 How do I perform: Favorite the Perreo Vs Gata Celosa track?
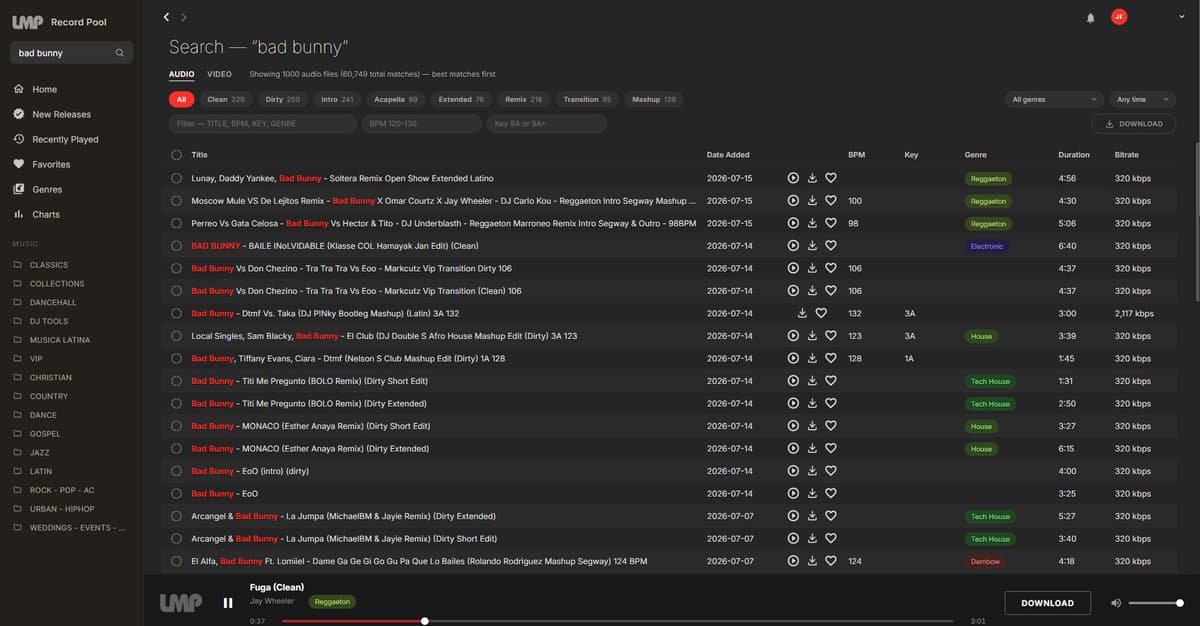click(831, 223)
